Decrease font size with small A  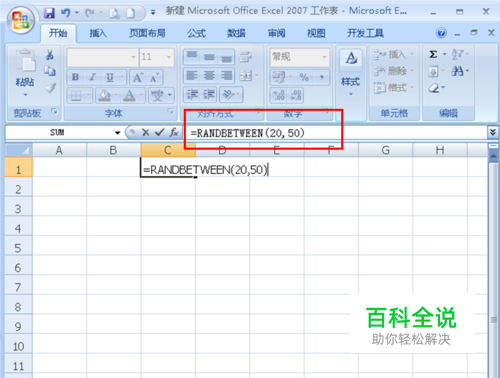(x=154, y=77)
